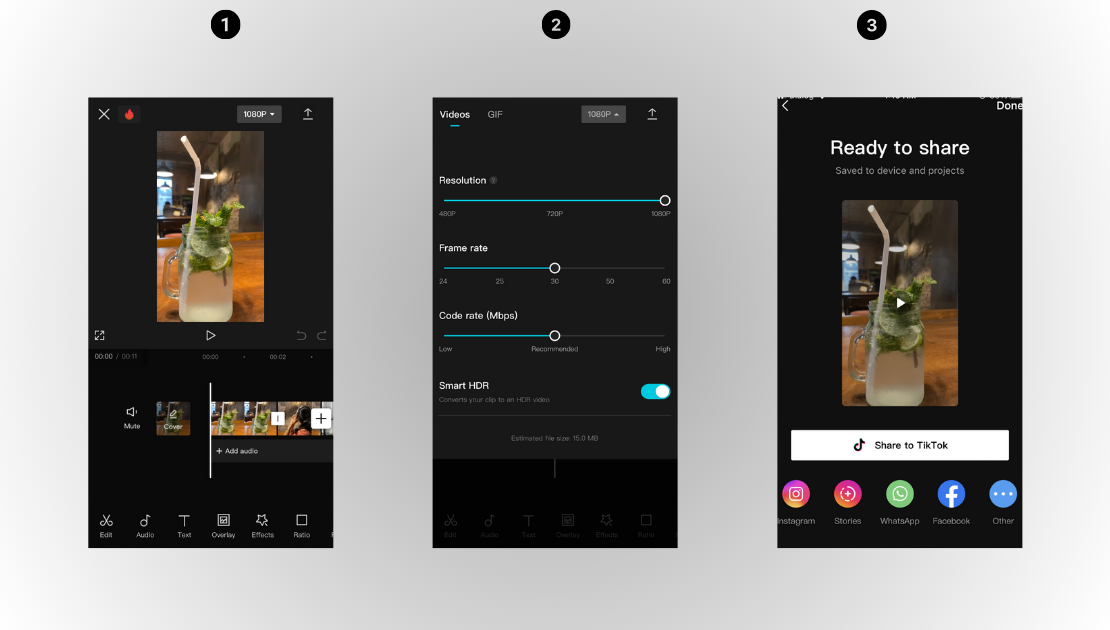Play the video preview in screen 1

click(x=210, y=336)
